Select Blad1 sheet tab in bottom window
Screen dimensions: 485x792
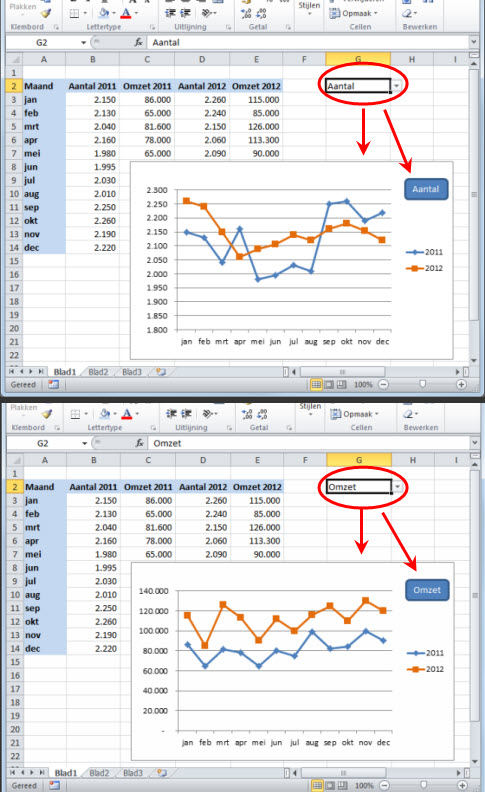pyautogui.click(x=66, y=773)
